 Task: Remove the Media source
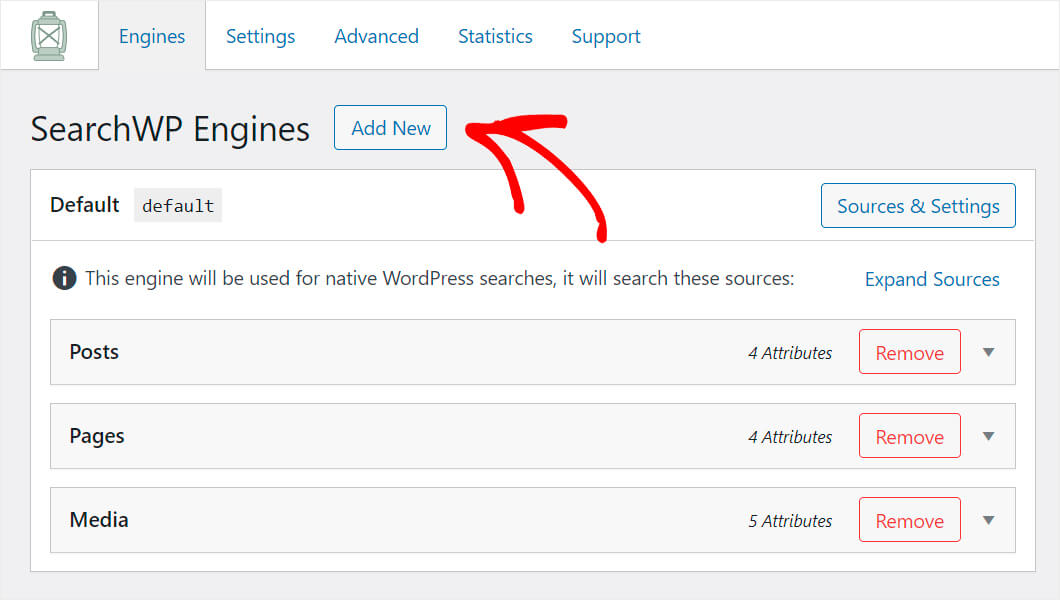909,520
